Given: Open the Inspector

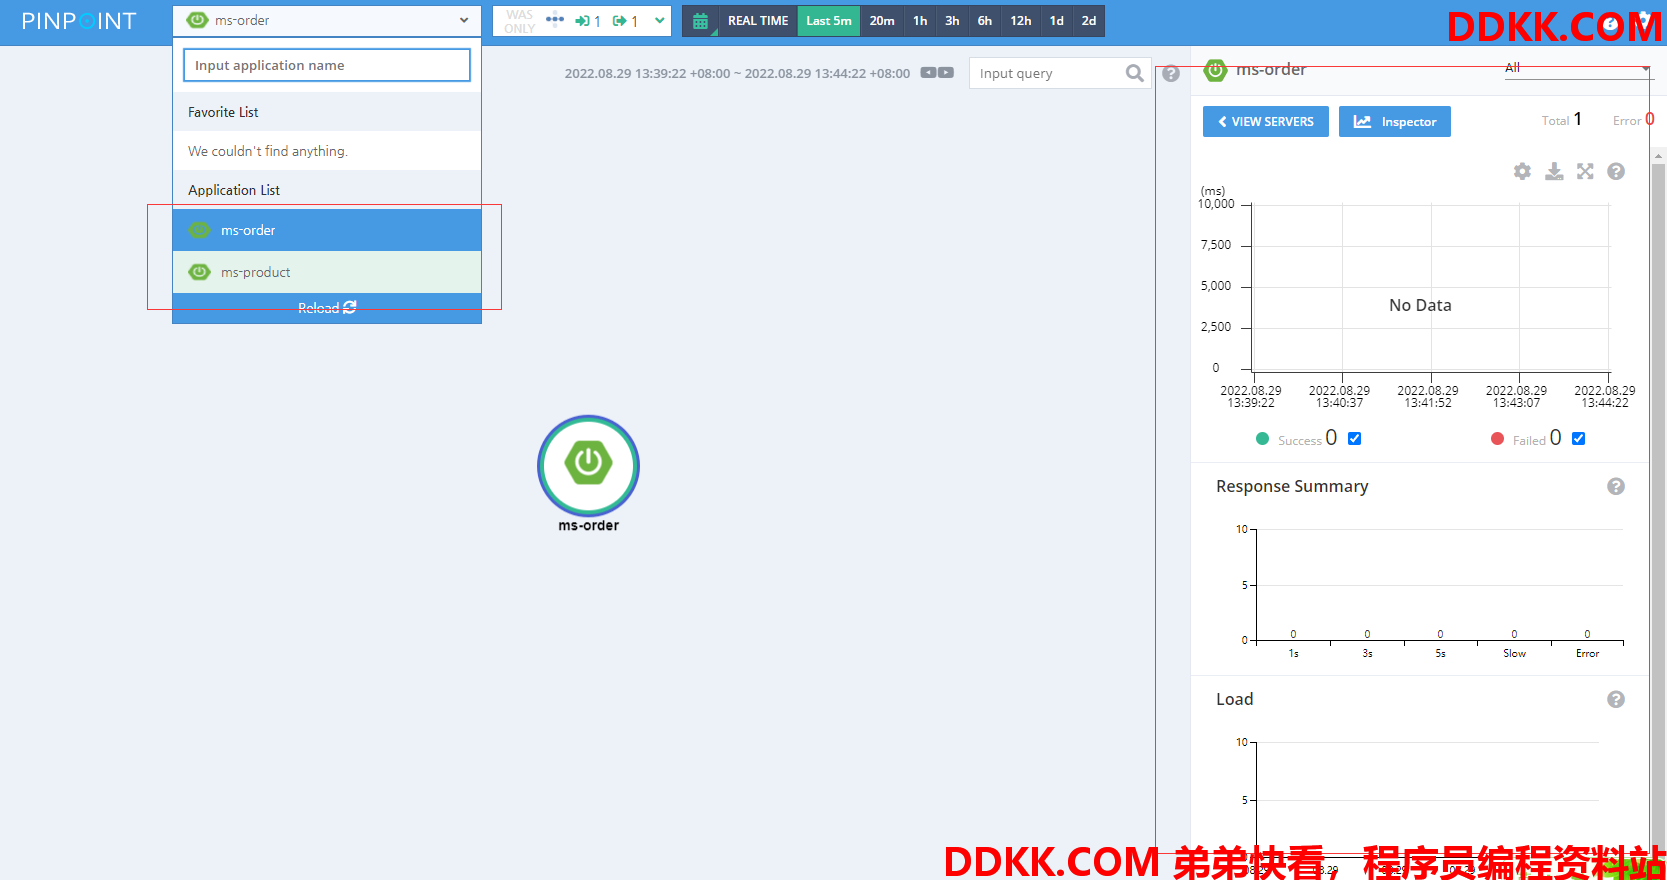Looking at the screenshot, I should (1394, 122).
